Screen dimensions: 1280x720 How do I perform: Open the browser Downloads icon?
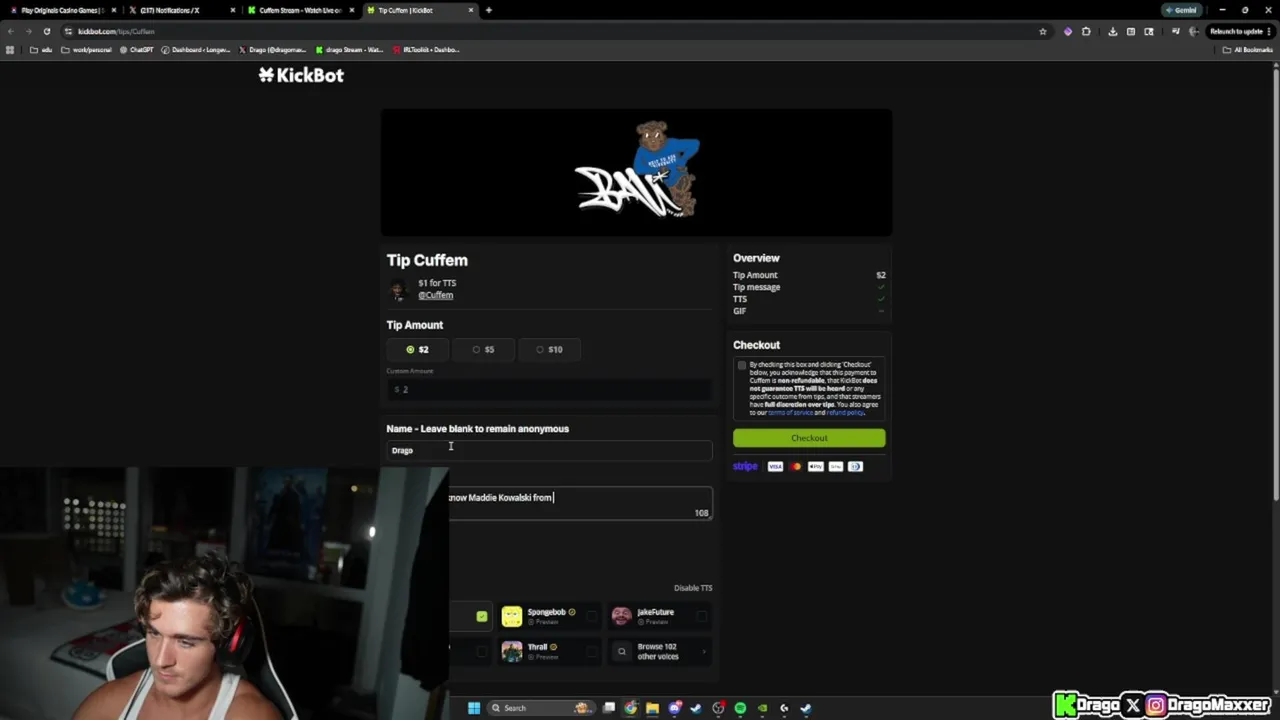(1112, 31)
